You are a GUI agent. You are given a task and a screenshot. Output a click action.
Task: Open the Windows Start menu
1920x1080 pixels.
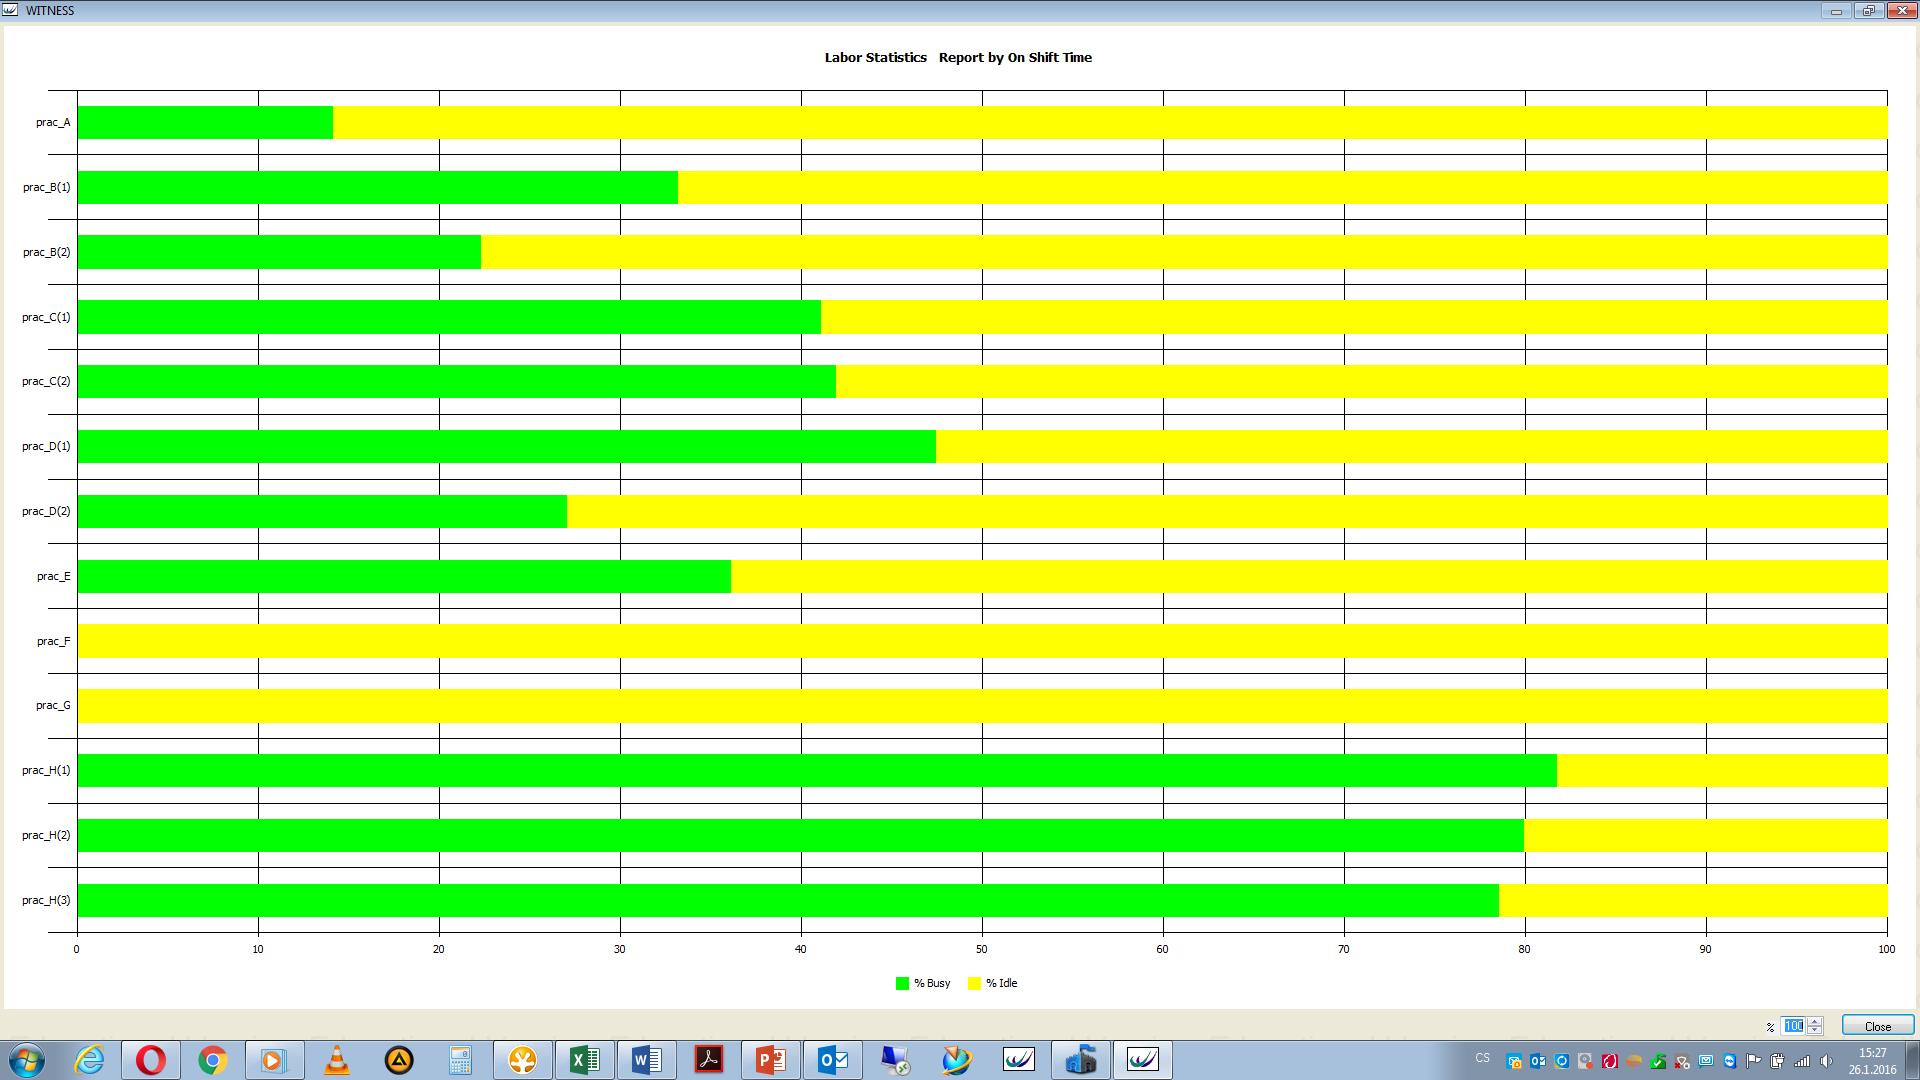click(x=27, y=1060)
